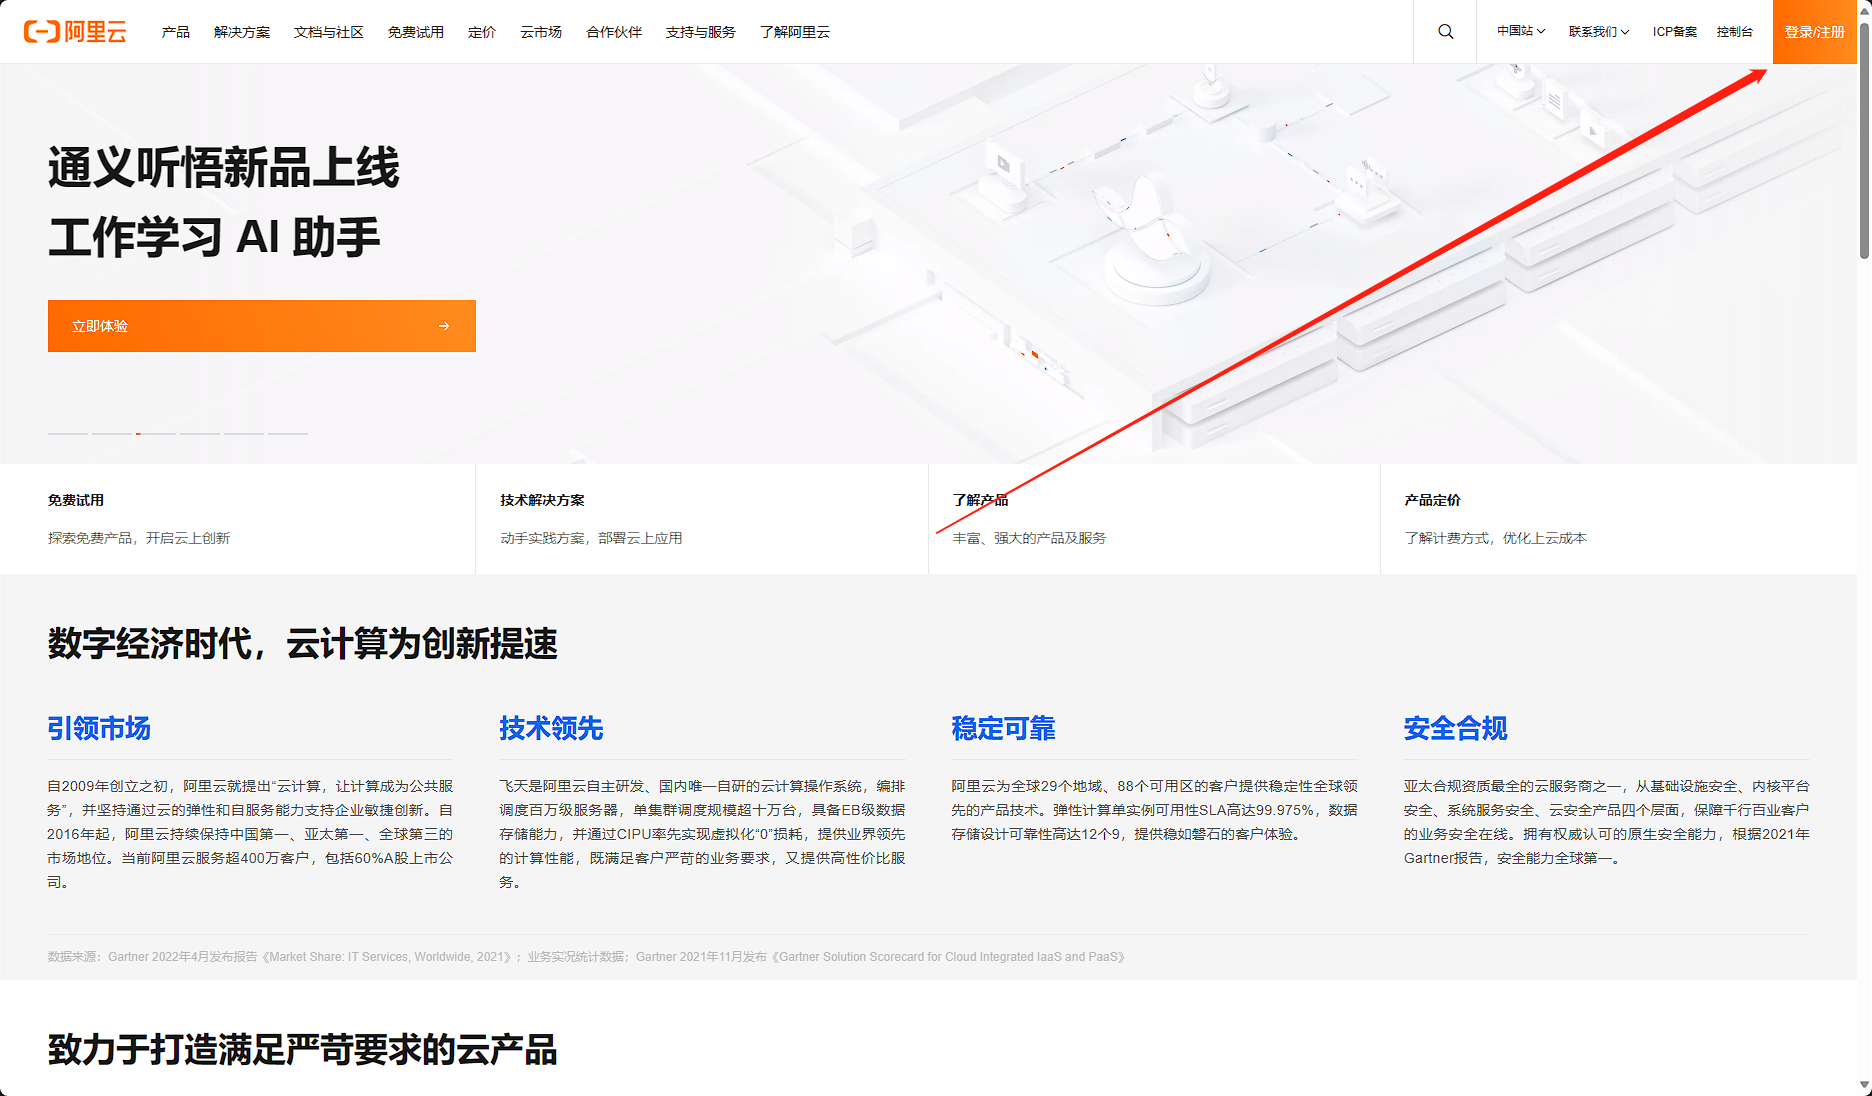Open 了解阿里云 navigation item
This screenshot has width=1872, height=1096.
[x=795, y=32]
